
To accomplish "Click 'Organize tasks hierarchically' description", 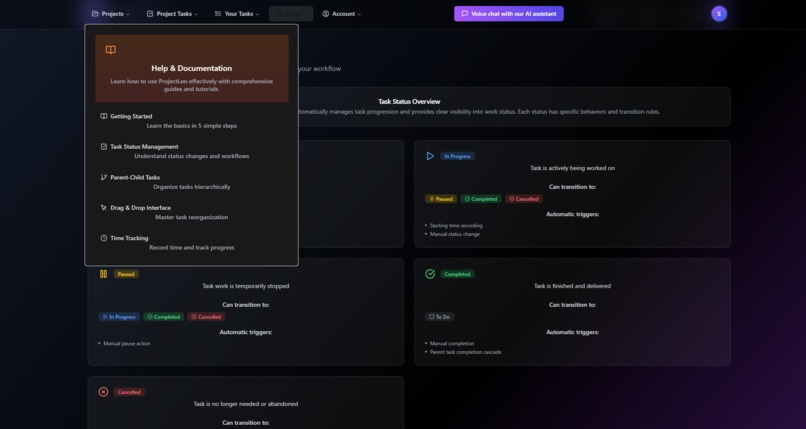I will [x=192, y=187].
